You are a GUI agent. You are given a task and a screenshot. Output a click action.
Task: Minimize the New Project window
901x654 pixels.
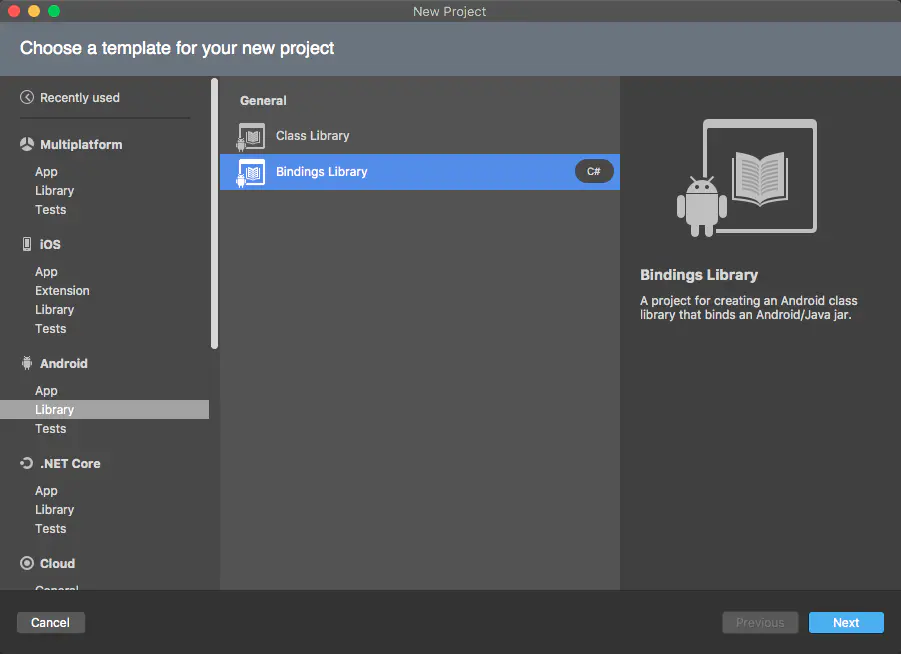tap(34, 11)
